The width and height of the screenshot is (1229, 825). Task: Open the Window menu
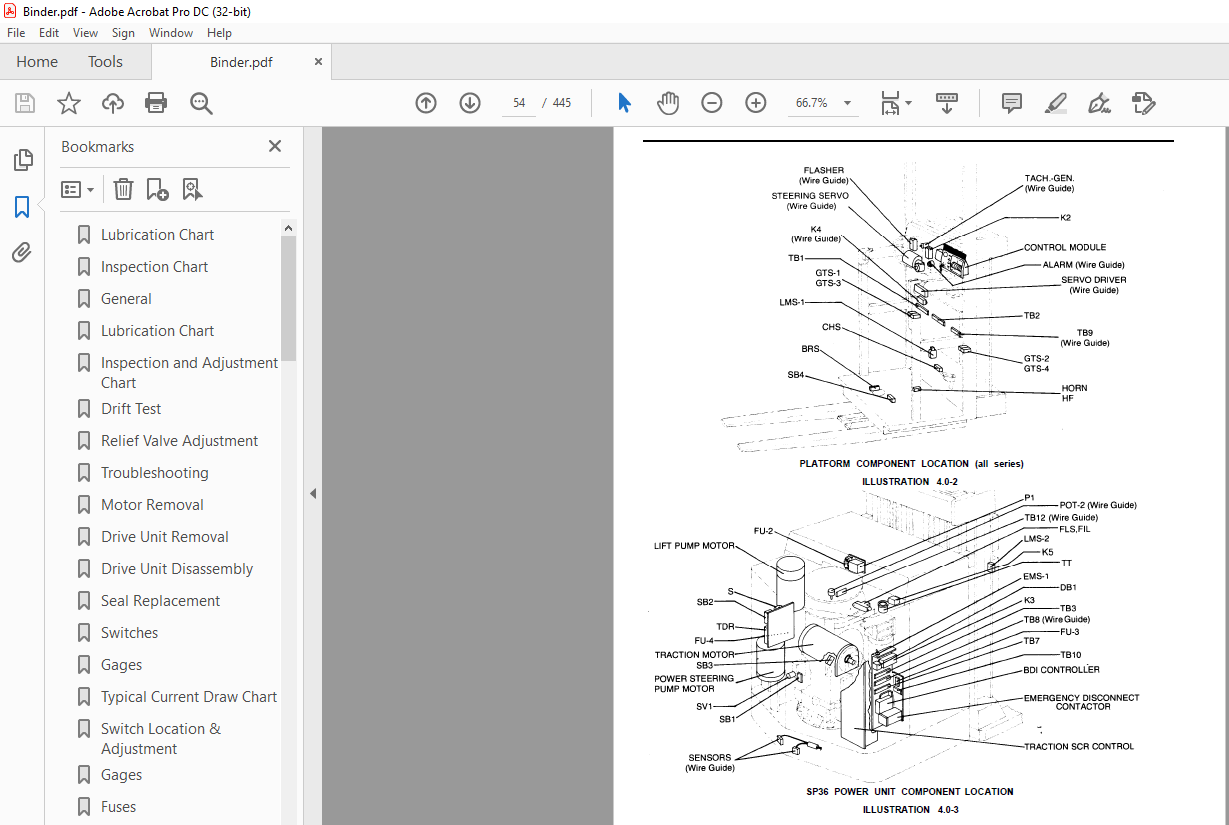pyautogui.click(x=171, y=33)
